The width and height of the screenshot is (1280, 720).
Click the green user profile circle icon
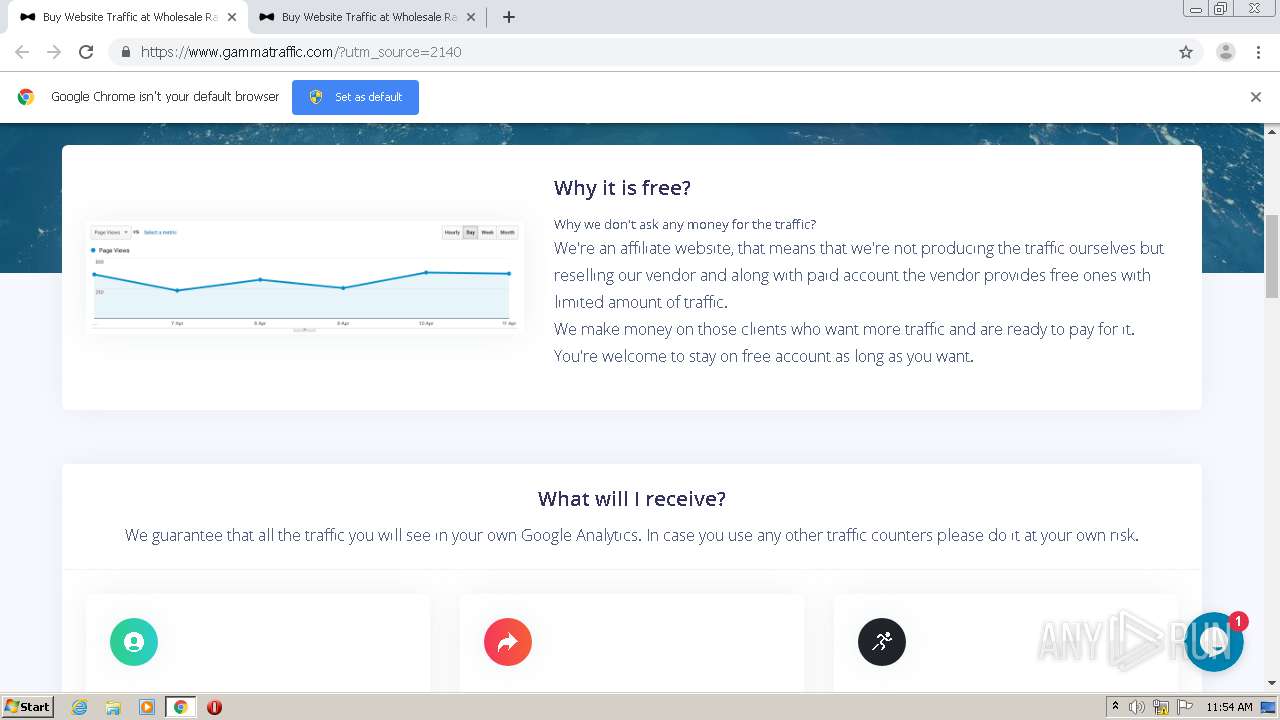(134, 642)
